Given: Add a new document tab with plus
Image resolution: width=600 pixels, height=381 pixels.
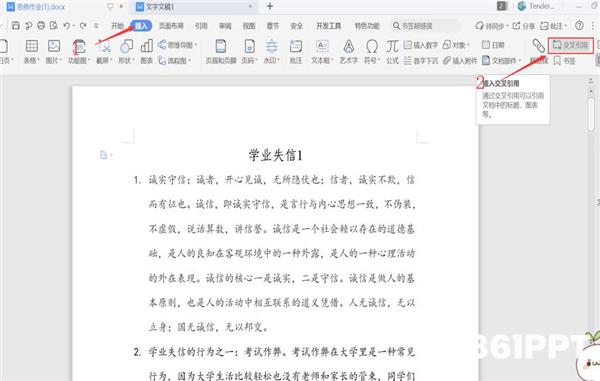Looking at the screenshot, I should coord(270,6).
